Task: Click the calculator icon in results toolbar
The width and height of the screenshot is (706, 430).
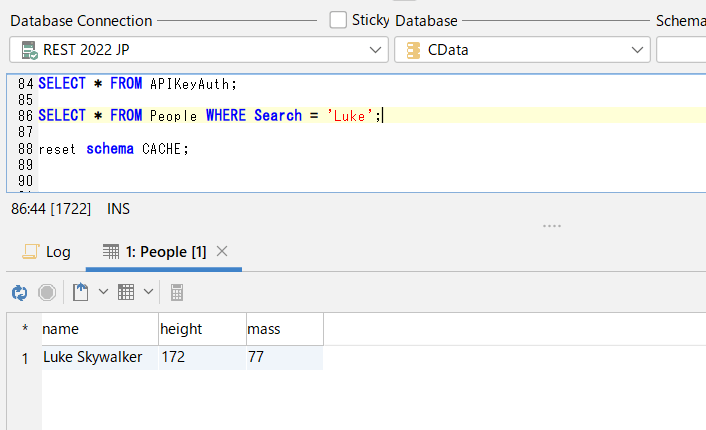Action: click(x=177, y=293)
